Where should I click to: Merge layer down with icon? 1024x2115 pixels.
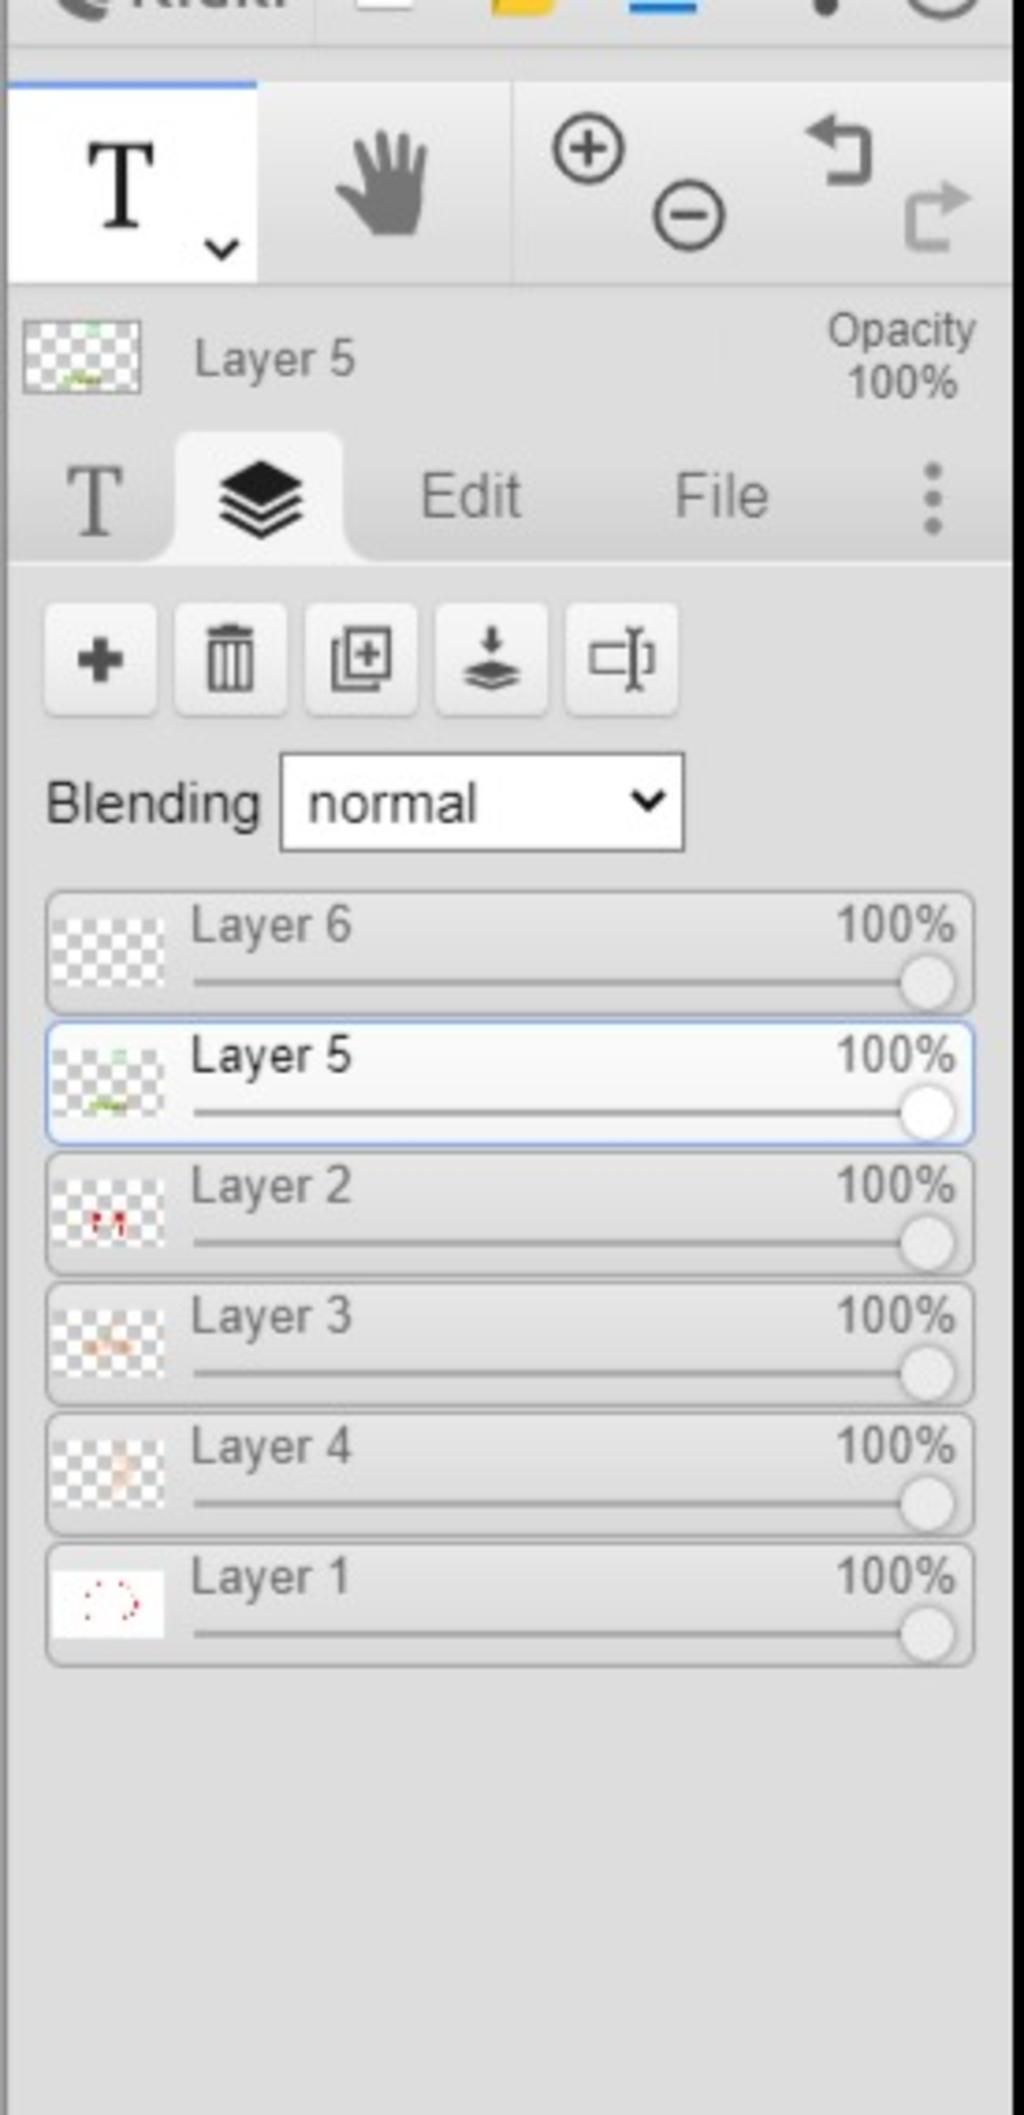tap(491, 660)
